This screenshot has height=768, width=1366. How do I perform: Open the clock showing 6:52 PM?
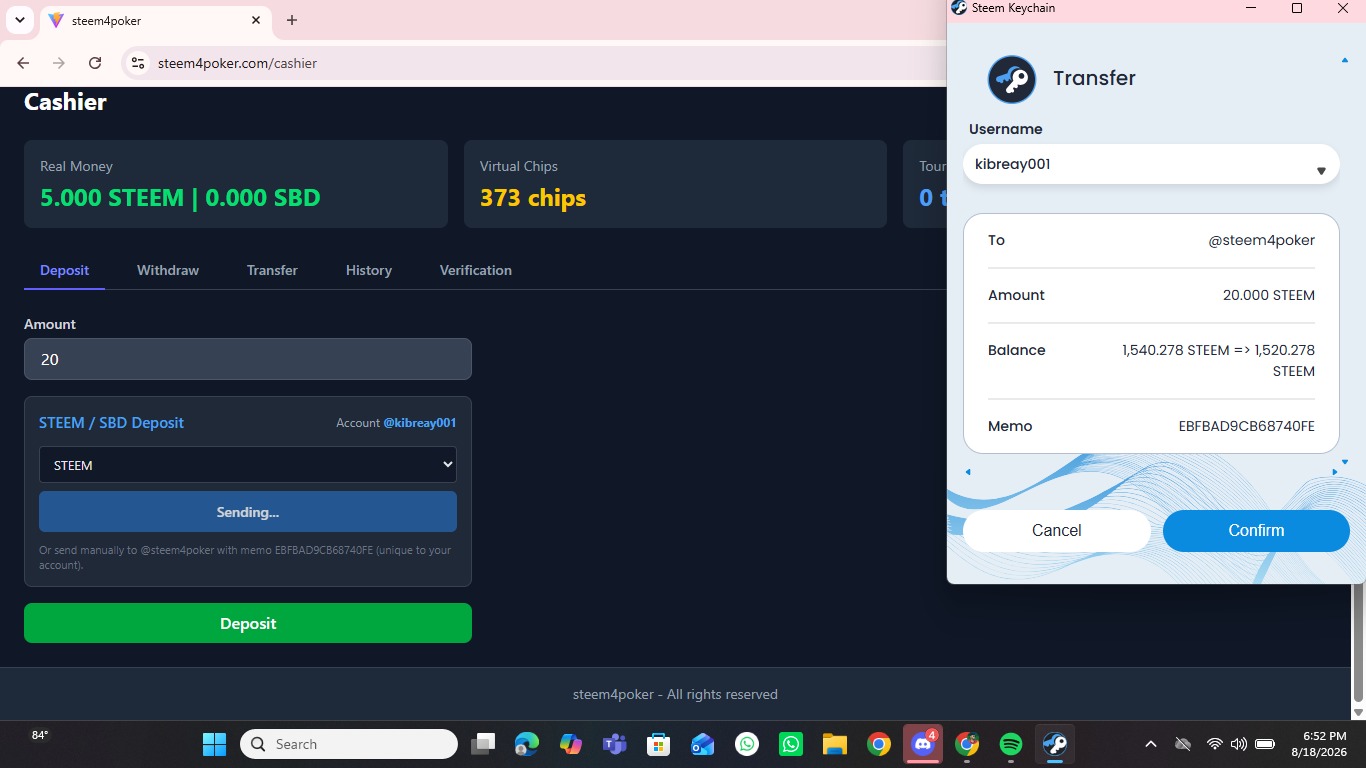[1319, 744]
